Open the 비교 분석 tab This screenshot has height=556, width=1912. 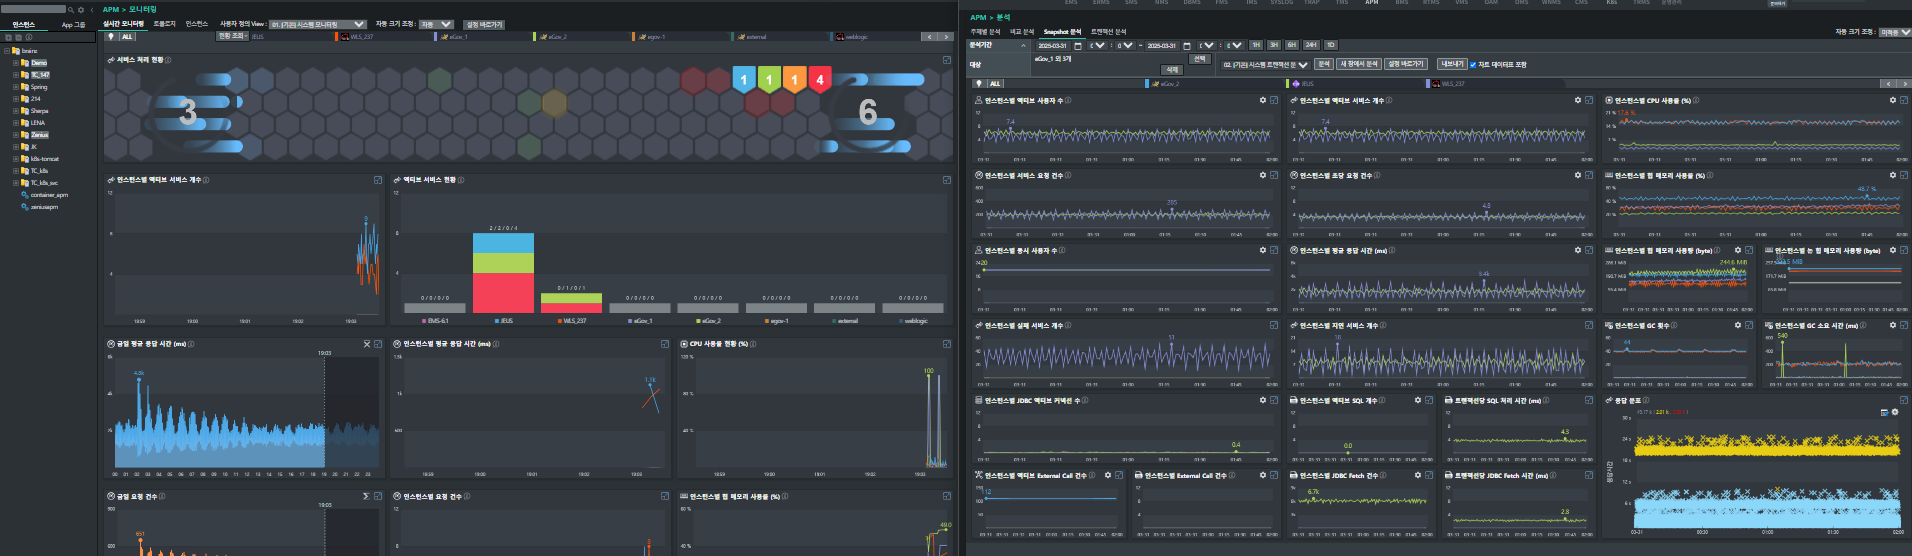click(x=1022, y=32)
